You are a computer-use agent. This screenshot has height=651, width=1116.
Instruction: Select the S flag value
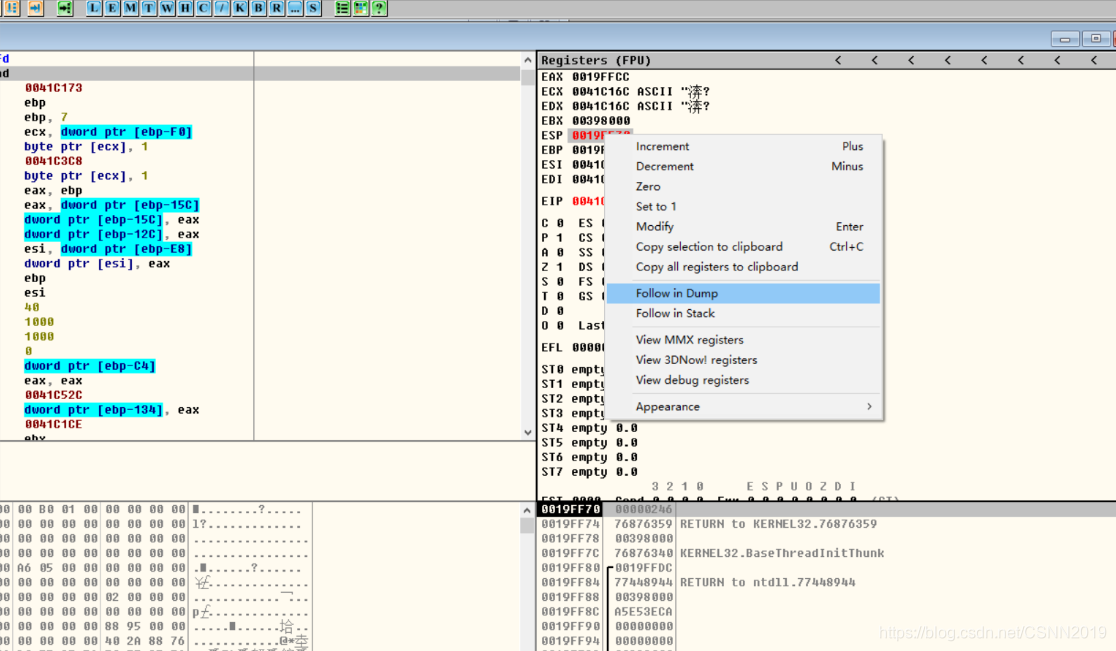560,282
